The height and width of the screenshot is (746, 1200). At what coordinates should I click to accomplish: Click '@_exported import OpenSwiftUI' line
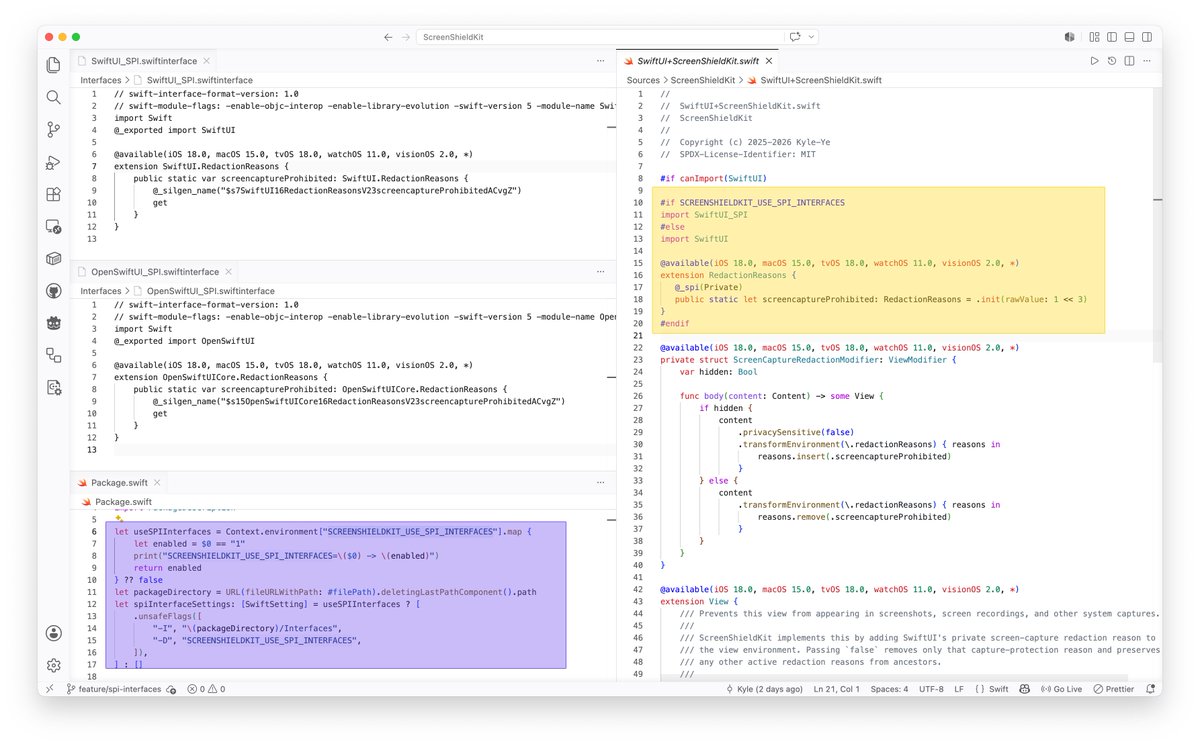(185, 340)
